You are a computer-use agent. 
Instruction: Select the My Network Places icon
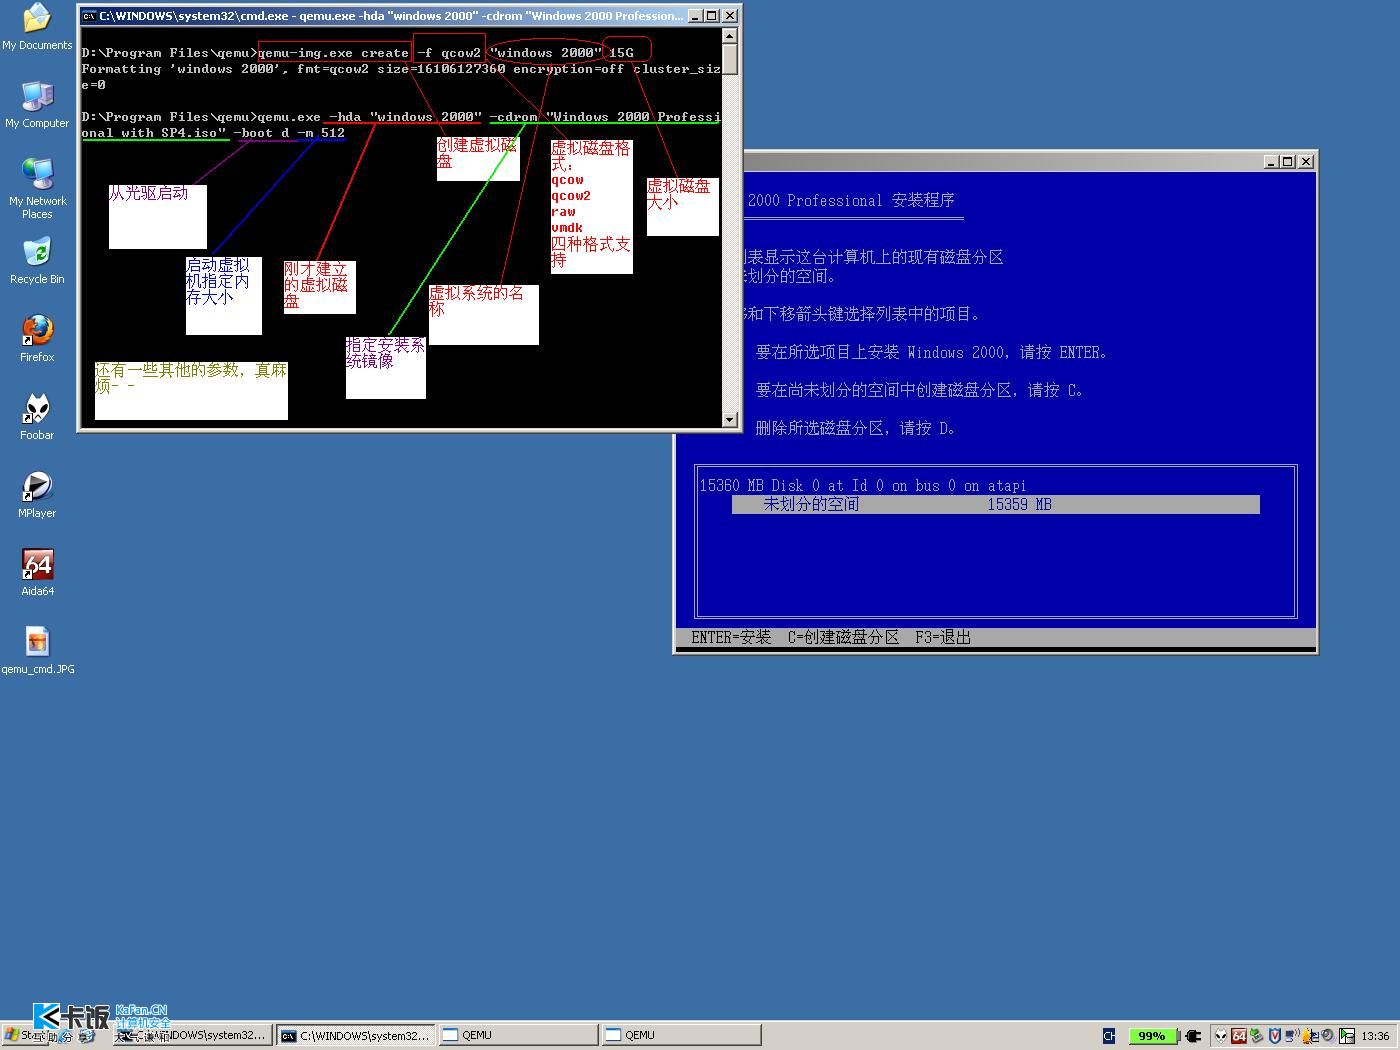(37, 188)
